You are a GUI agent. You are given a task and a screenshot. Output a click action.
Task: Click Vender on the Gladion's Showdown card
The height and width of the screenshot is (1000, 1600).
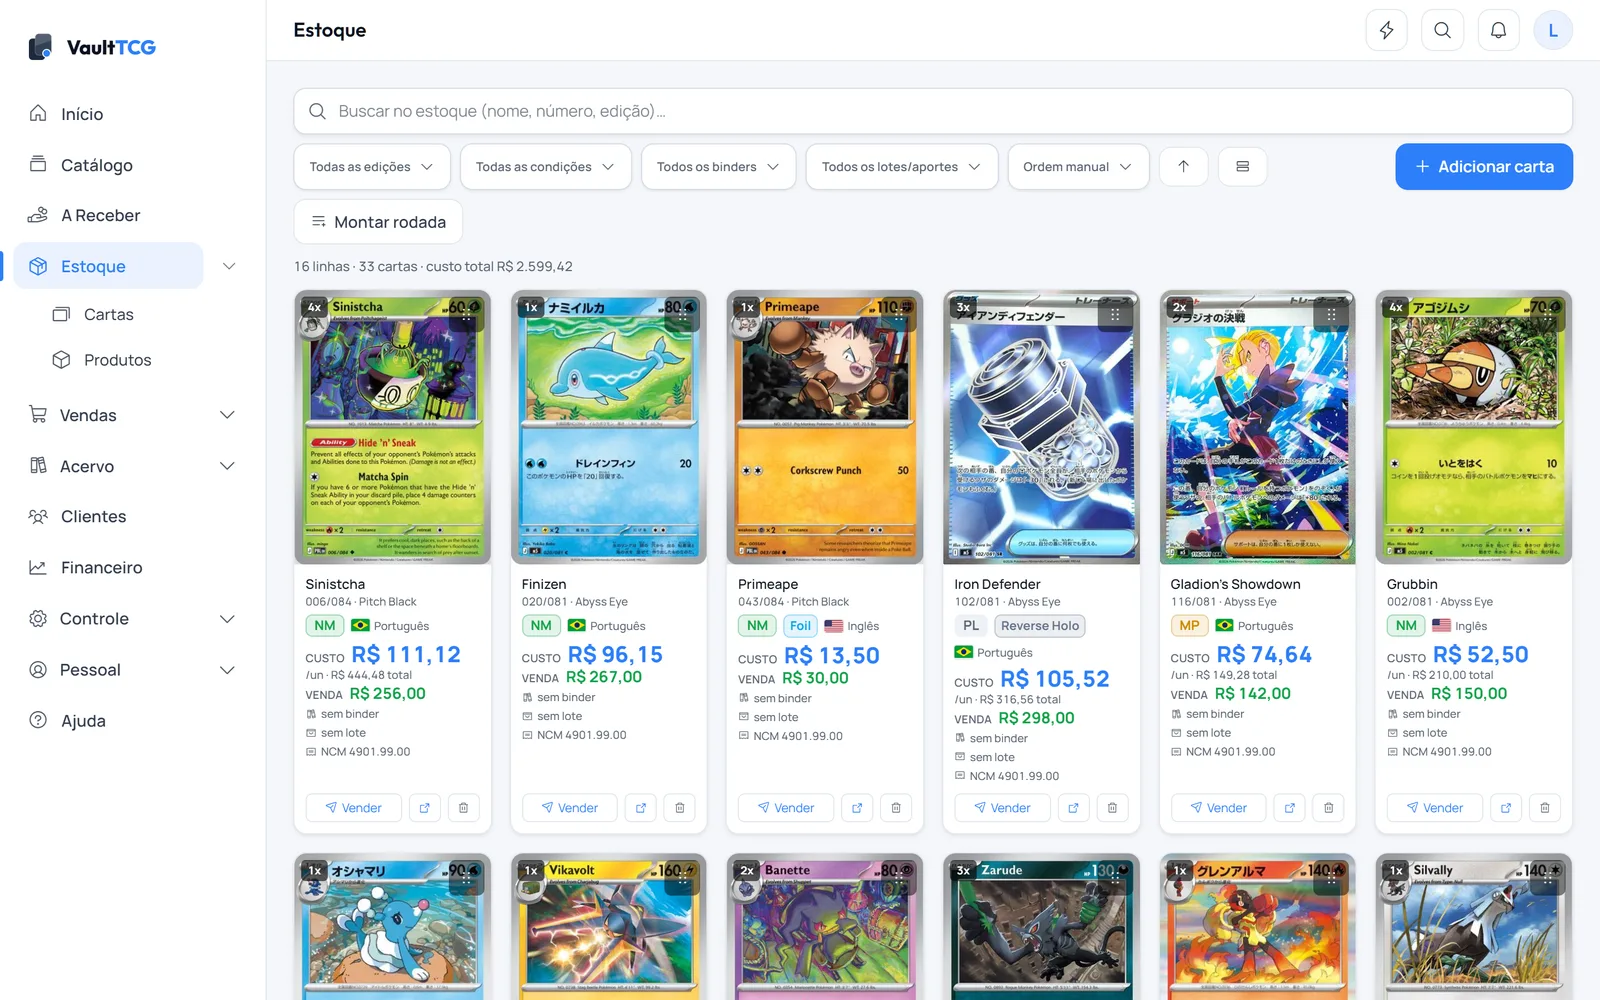pos(1218,808)
